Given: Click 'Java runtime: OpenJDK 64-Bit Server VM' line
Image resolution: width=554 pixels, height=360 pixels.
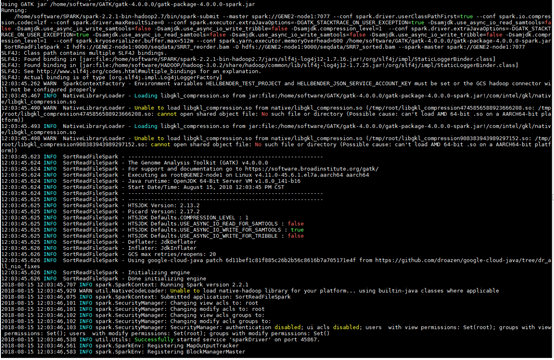Looking at the screenshot, I should 214,181.
